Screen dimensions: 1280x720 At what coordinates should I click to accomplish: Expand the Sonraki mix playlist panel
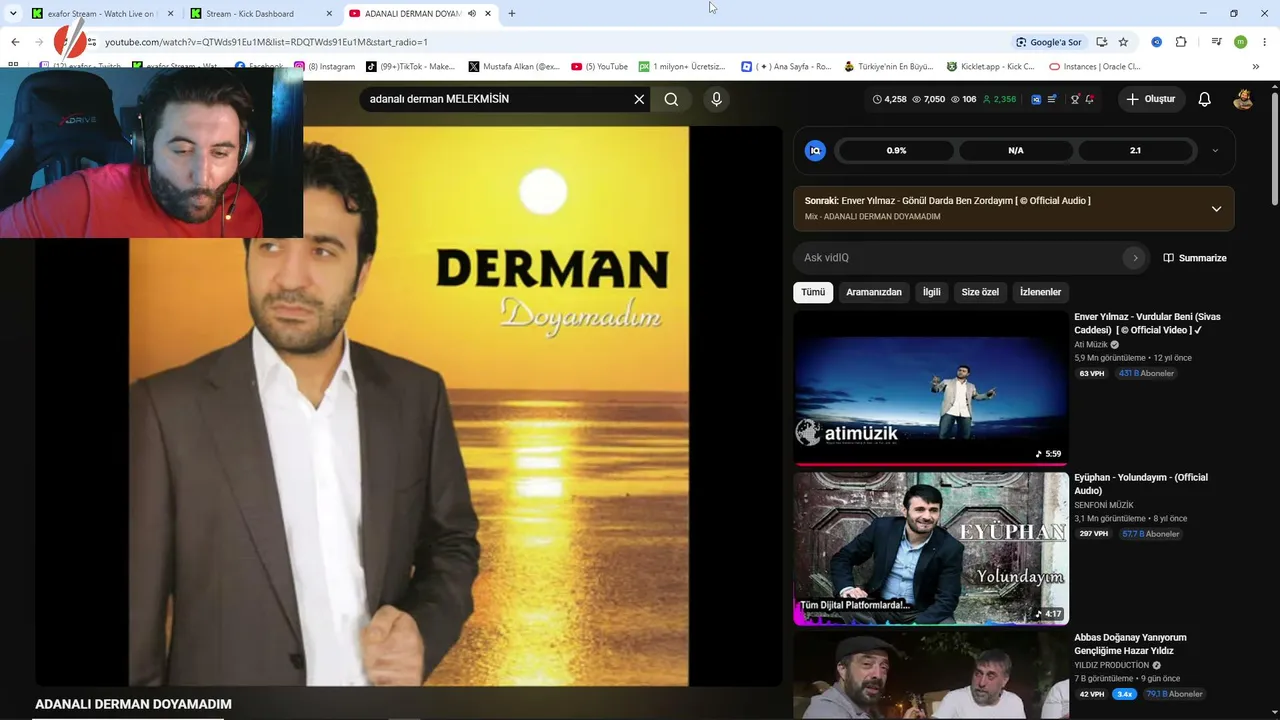click(1216, 209)
